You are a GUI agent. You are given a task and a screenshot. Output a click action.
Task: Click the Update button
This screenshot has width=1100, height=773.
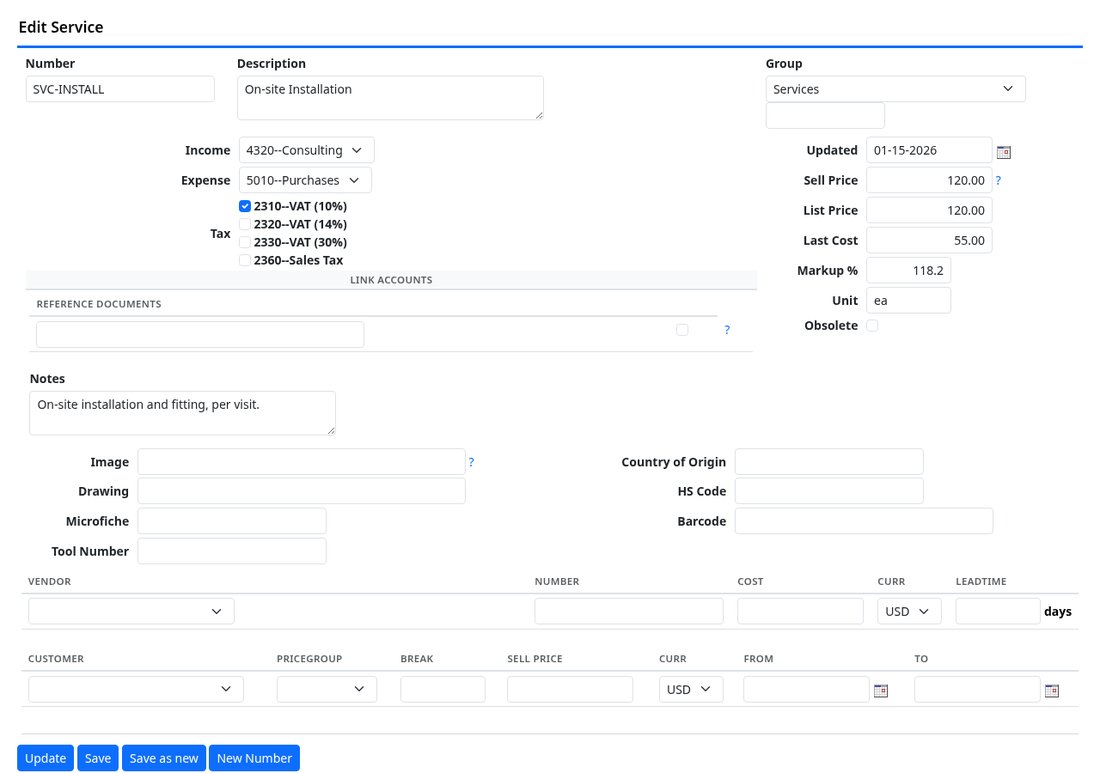(46, 758)
